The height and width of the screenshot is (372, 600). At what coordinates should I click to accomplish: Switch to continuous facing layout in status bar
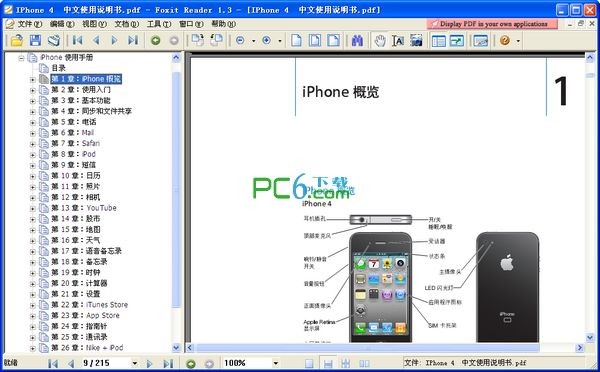tap(346, 363)
